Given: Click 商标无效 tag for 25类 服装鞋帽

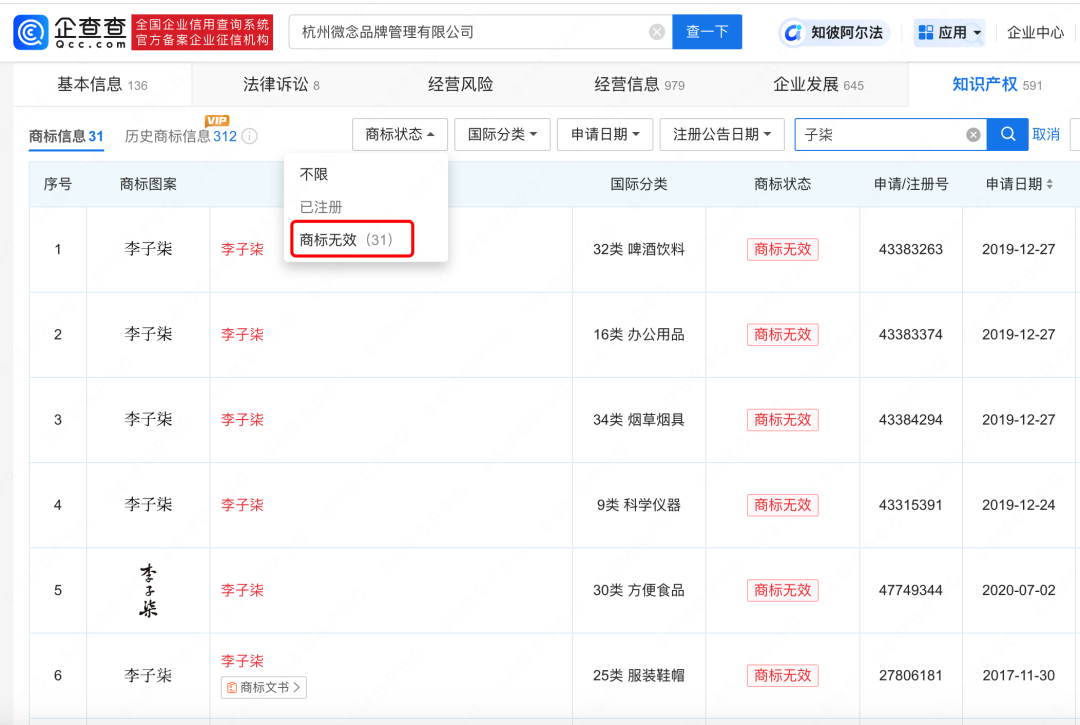Looking at the screenshot, I should click(782, 675).
